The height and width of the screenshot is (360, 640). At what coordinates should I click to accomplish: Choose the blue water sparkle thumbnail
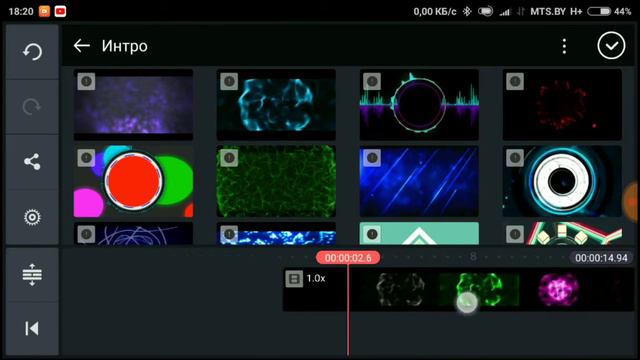pos(276,233)
